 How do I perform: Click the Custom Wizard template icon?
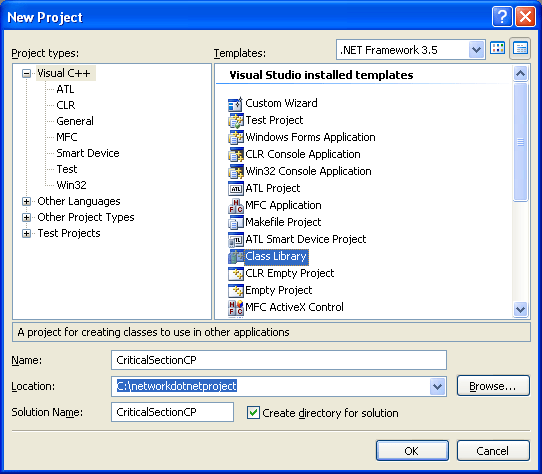click(236, 104)
